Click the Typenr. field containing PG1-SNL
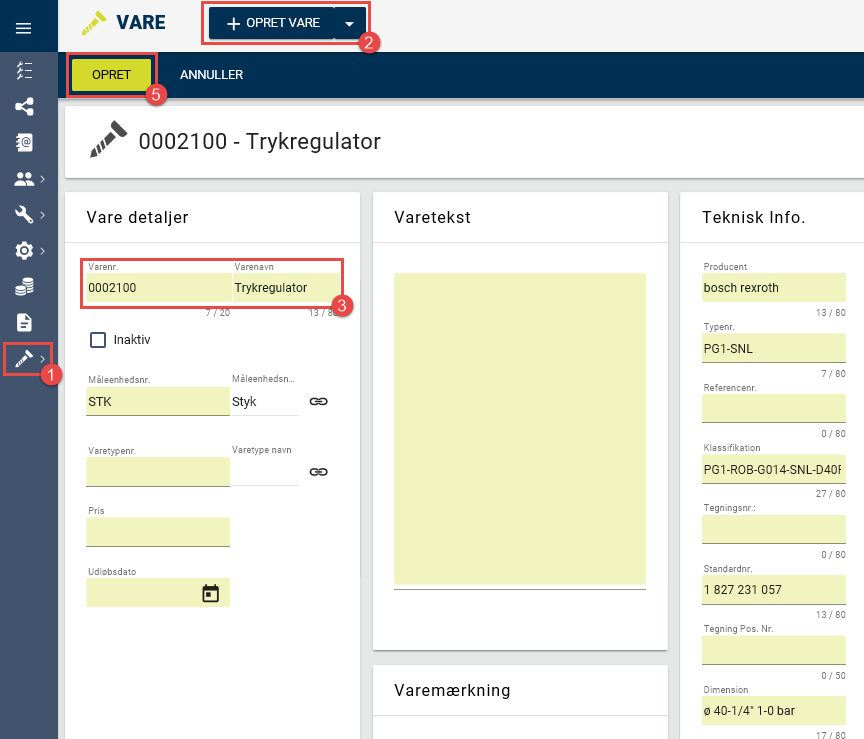864x739 pixels. click(x=774, y=348)
